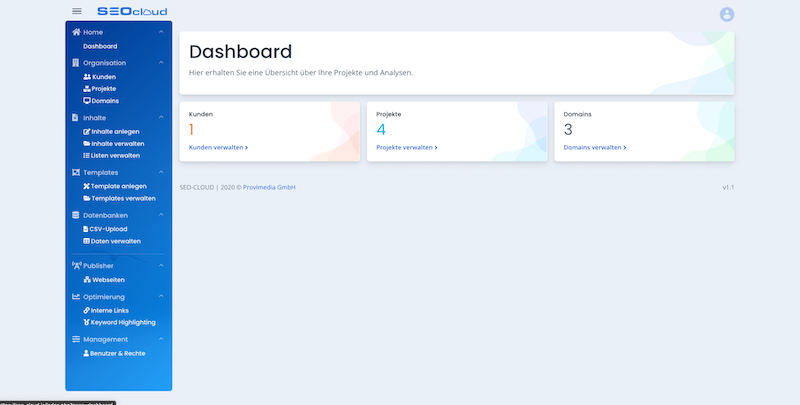Image resolution: width=800 pixels, height=405 pixels.
Task: Collapse the Inhalte section chevron
Action: point(161,118)
